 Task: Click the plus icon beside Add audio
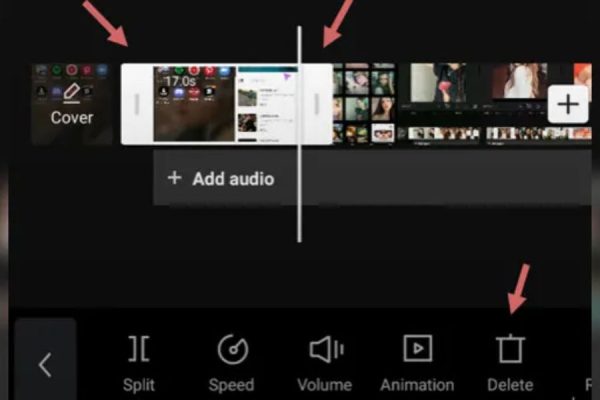(175, 178)
